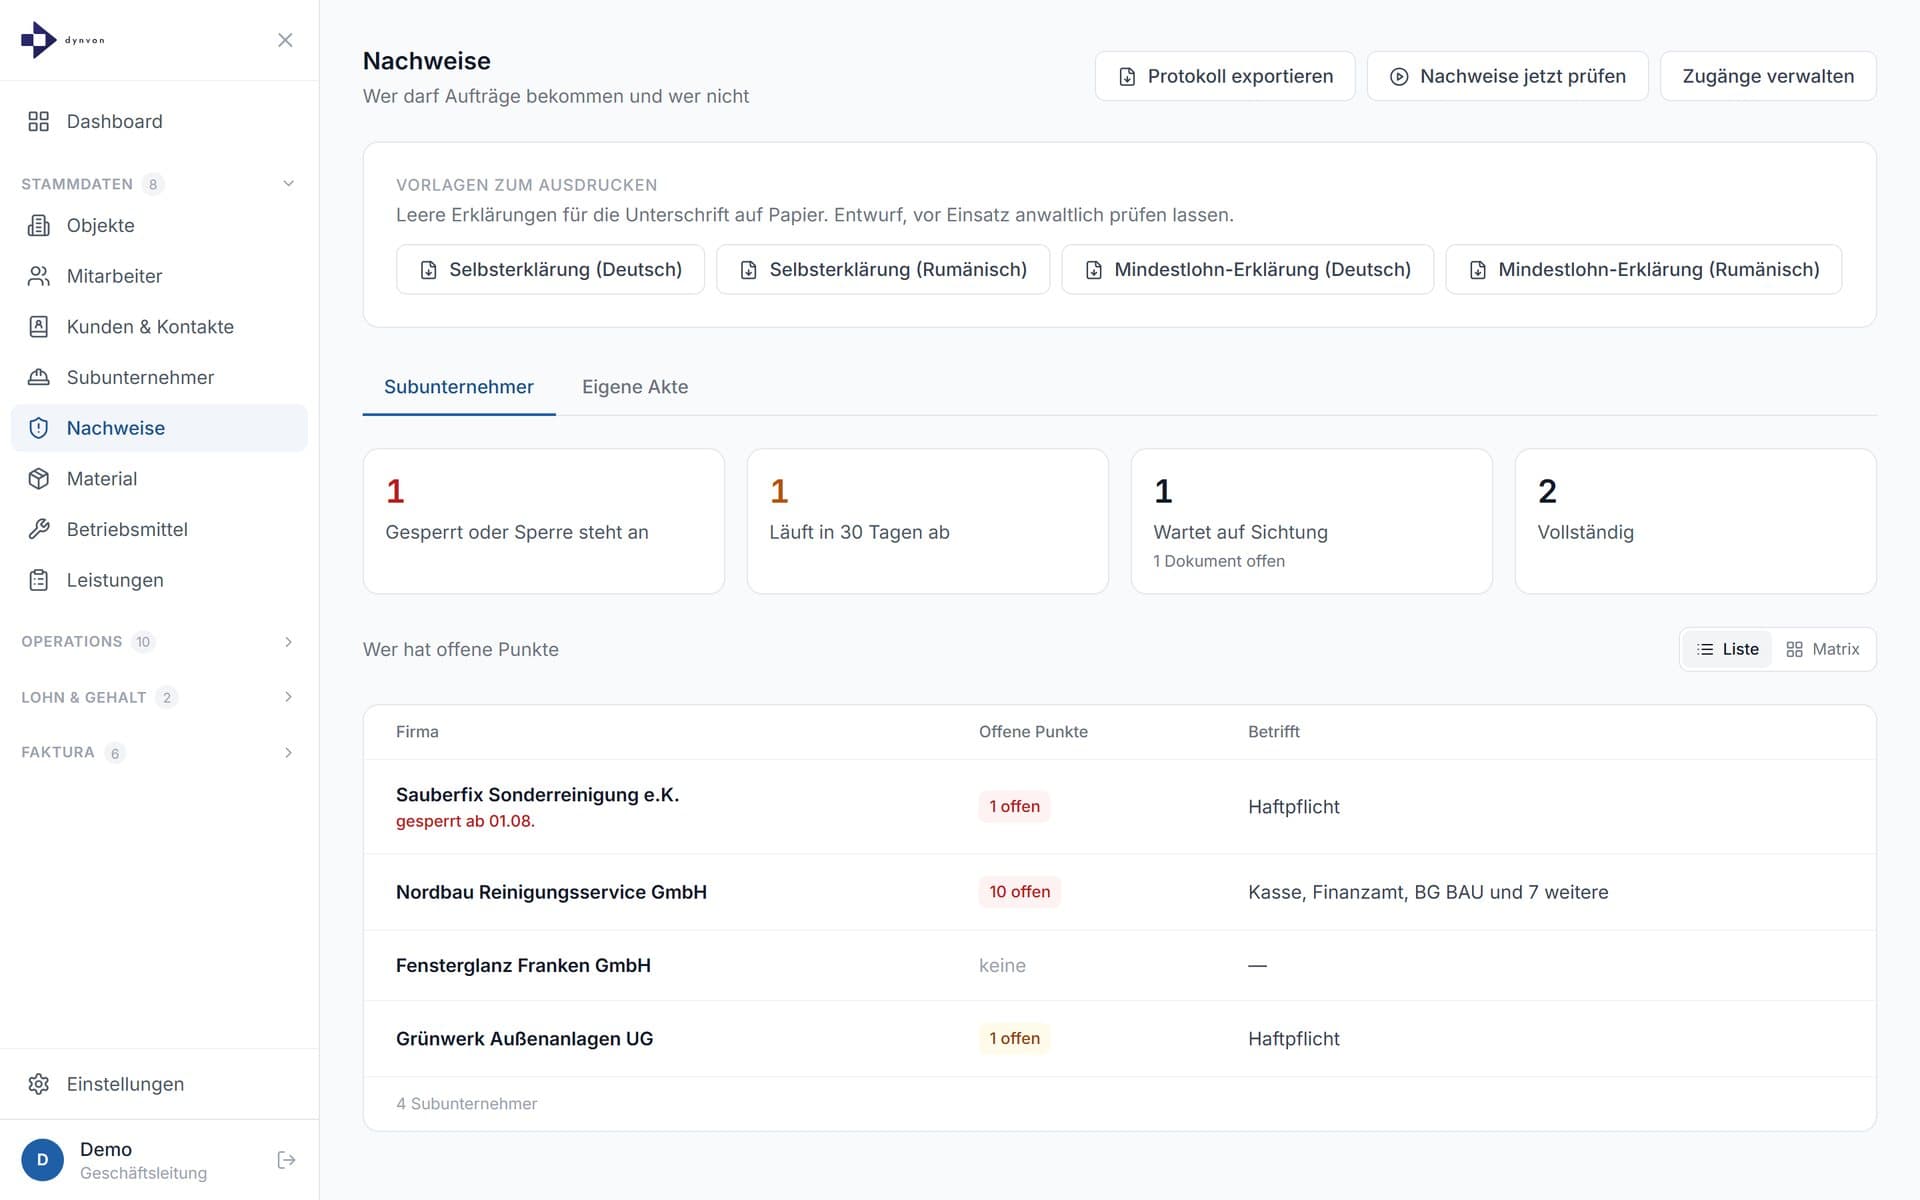Click the Betriebsmittel wrench icon
1920x1200 pixels.
click(38, 529)
